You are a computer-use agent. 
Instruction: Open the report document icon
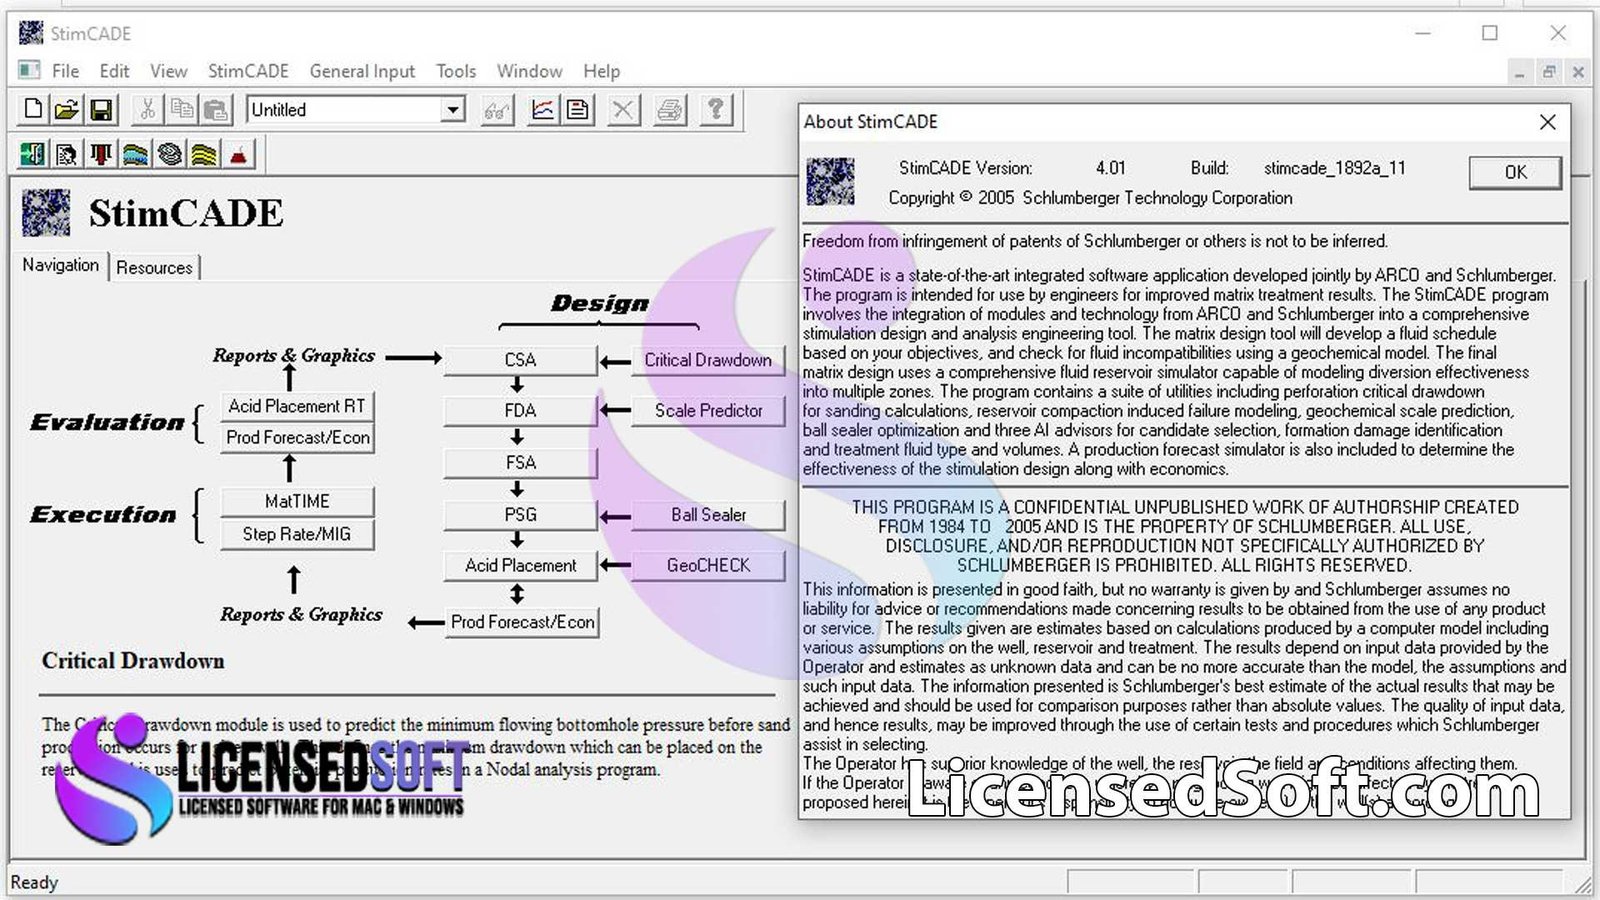[x=577, y=109]
